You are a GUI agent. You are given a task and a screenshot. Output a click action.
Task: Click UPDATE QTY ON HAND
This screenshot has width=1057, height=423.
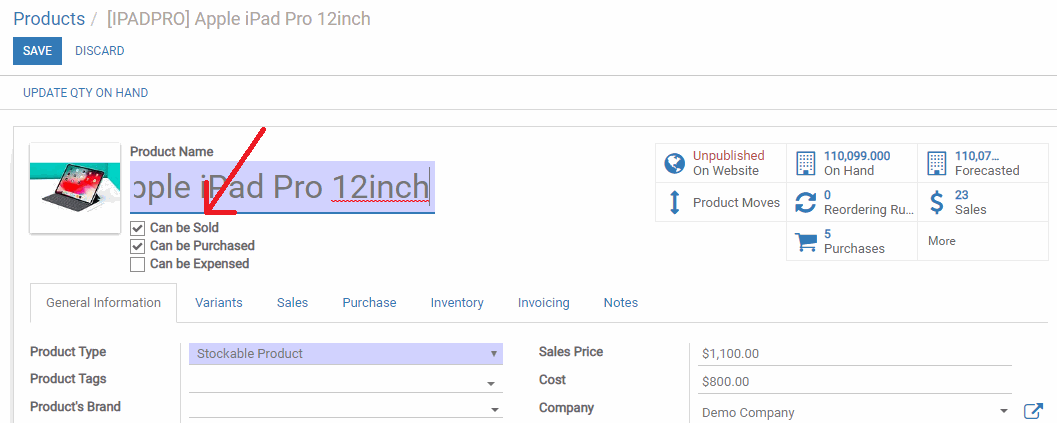coord(86,92)
